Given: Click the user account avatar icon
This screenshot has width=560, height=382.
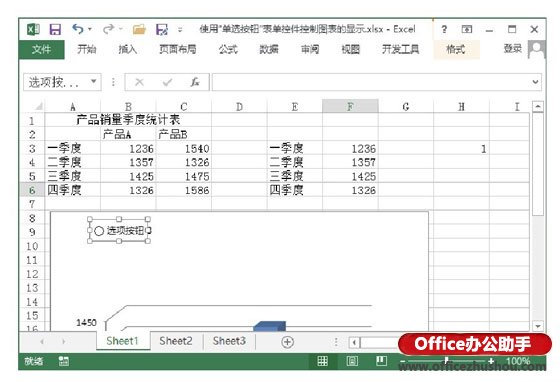Looking at the screenshot, I should (537, 49).
